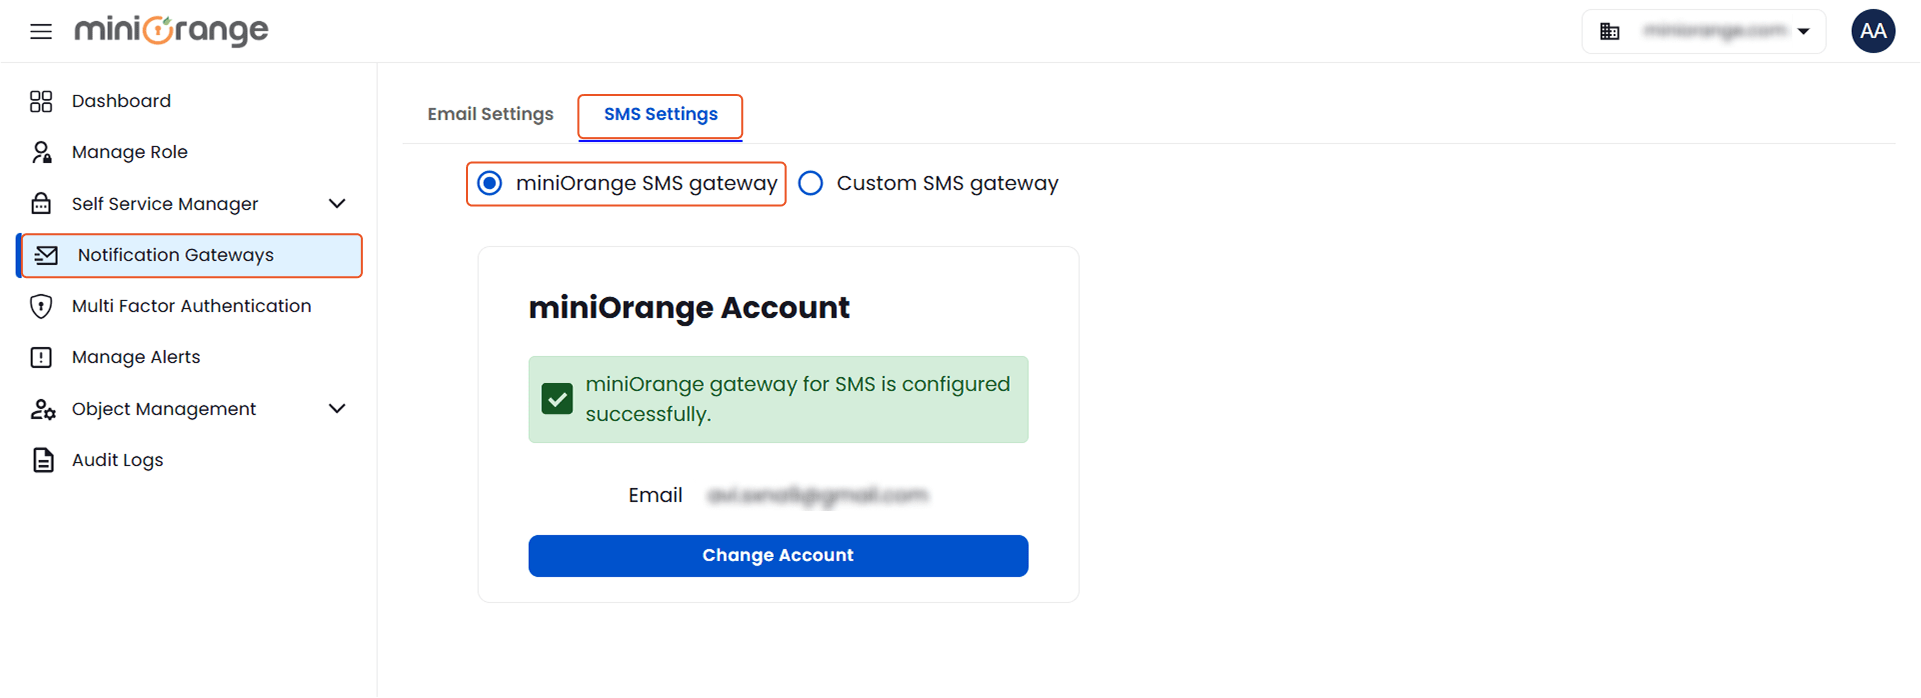The height and width of the screenshot is (698, 1921).
Task: Click the Manage Alerts alert icon
Action: pos(41,357)
